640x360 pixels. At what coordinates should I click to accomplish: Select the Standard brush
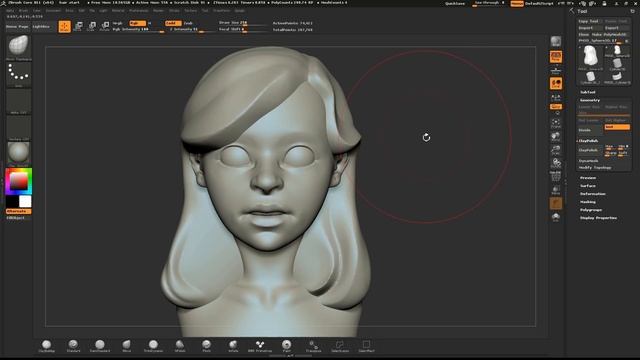coord(73,346)
